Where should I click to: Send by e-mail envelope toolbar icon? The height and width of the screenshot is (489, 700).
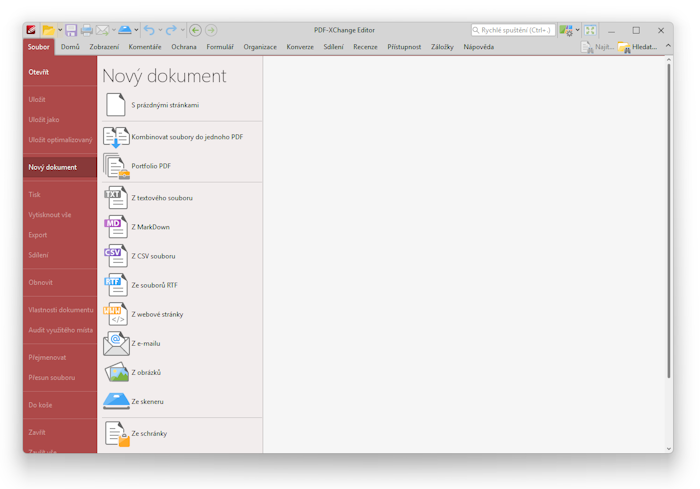click(102, 30)
